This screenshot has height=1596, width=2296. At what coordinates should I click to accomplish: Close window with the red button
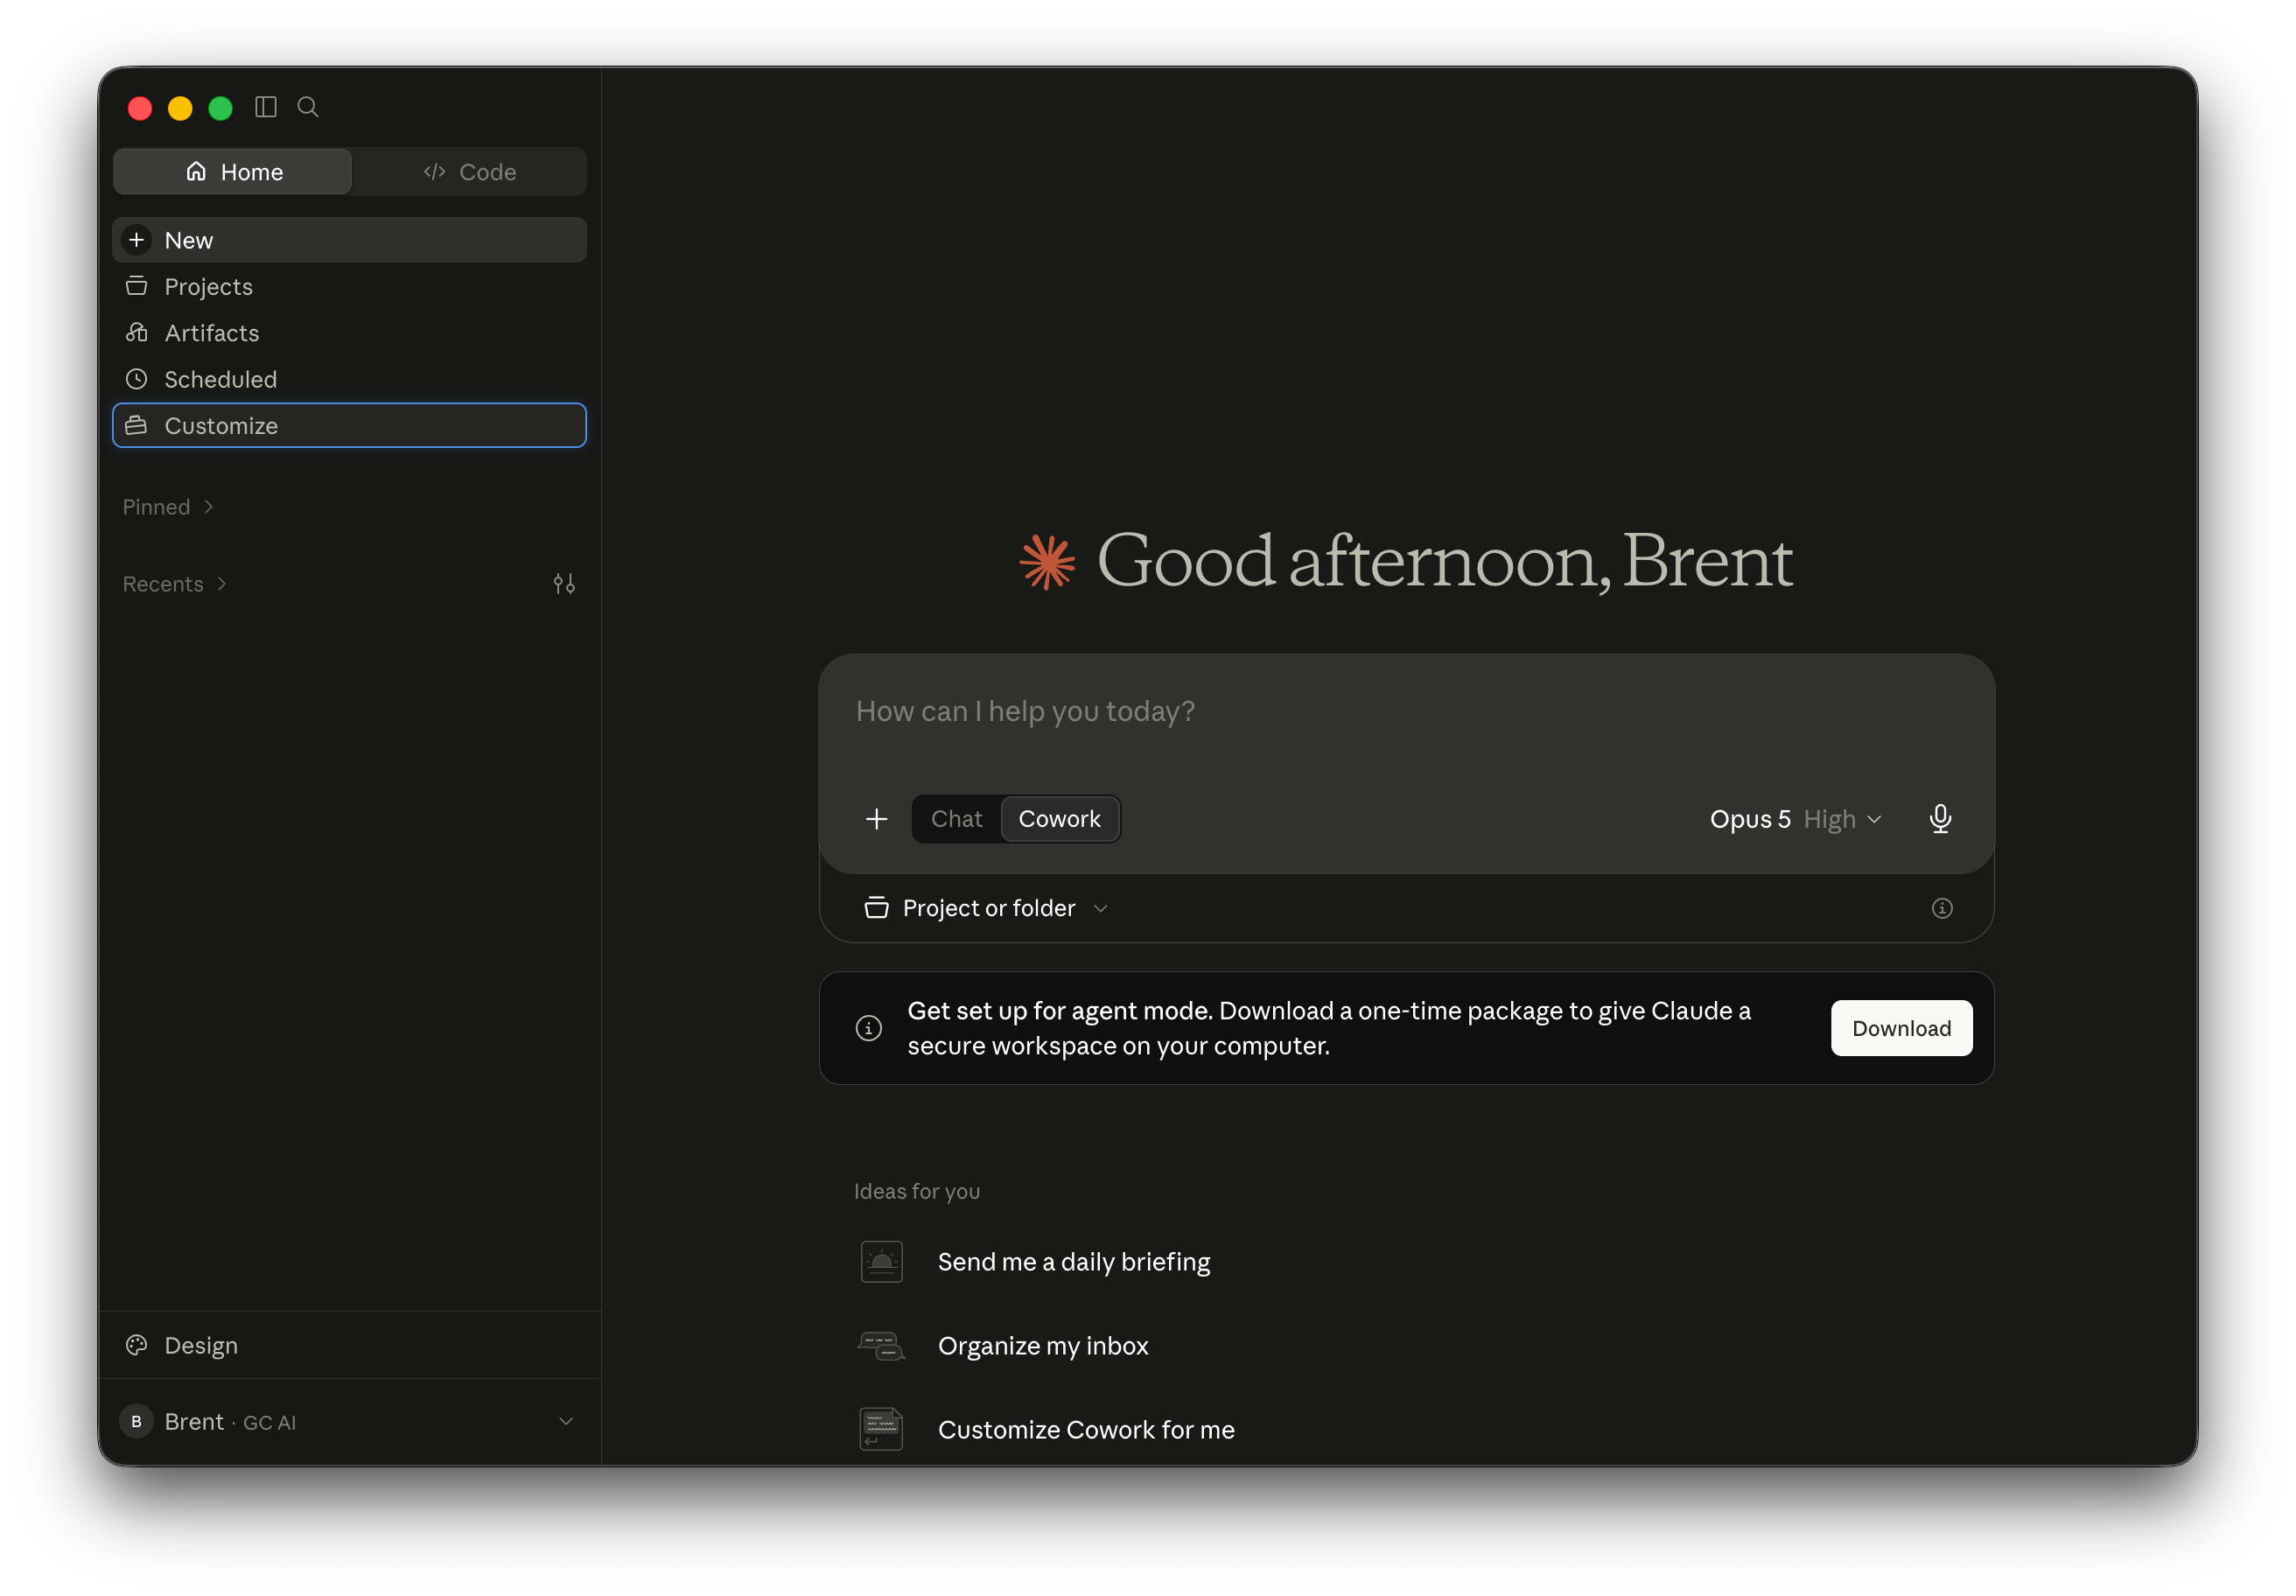pos(140,108)
